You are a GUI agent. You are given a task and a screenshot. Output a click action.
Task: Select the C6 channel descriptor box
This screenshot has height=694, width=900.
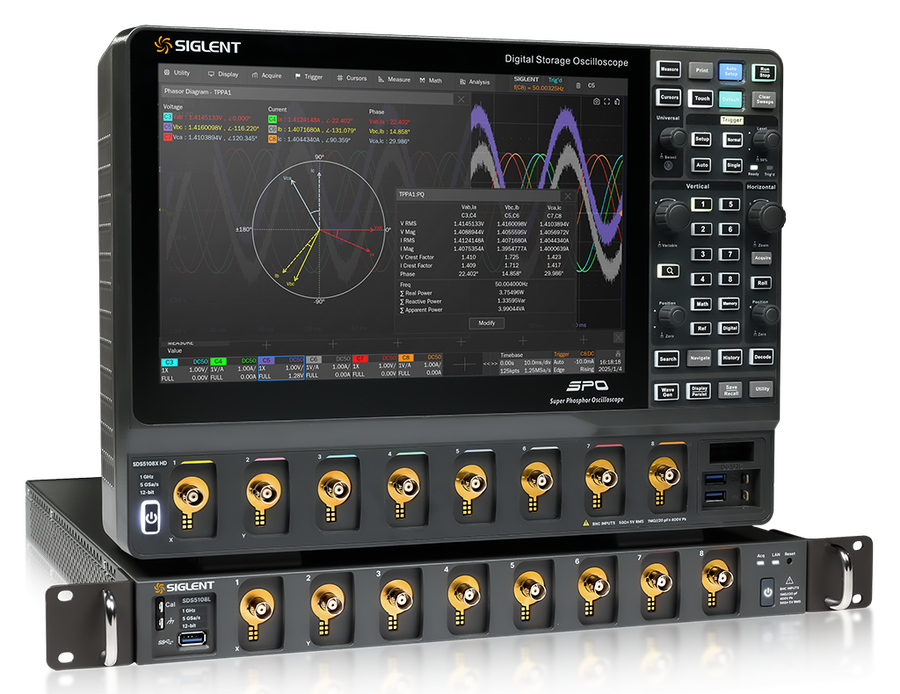pyautogui.click(x=328, y=369)
